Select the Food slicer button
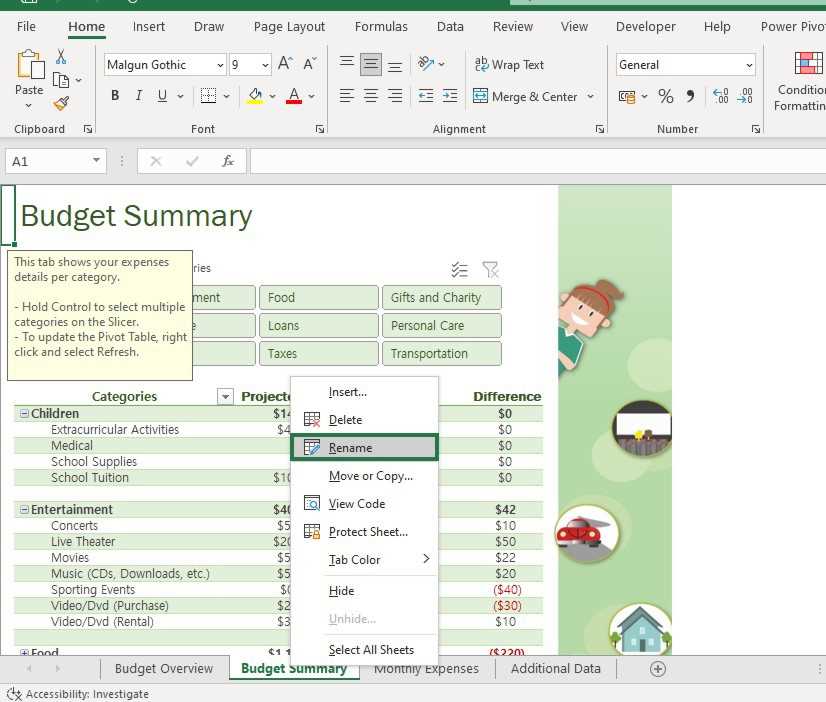826x702 pixels. point(319,298)
